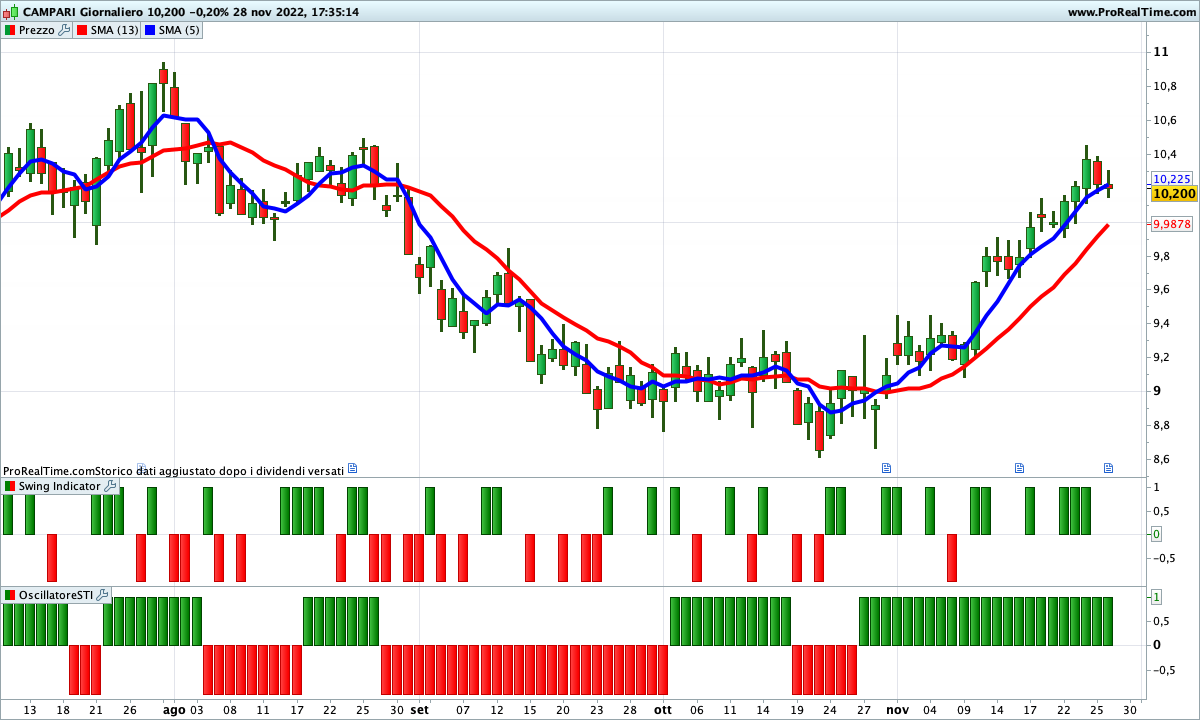Click the 'ago' month label on time axis
The image size is (1200, 720).
(174, 709)
